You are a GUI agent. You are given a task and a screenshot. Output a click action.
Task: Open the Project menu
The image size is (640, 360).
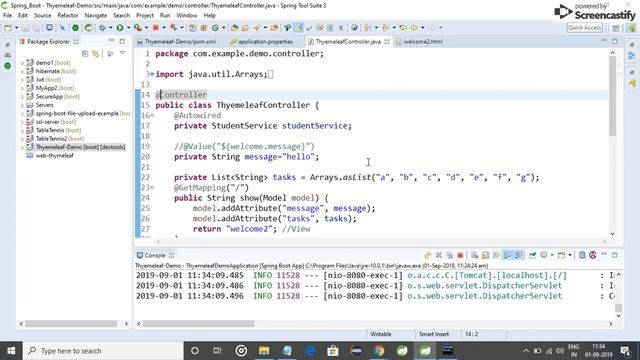[144, 15]
